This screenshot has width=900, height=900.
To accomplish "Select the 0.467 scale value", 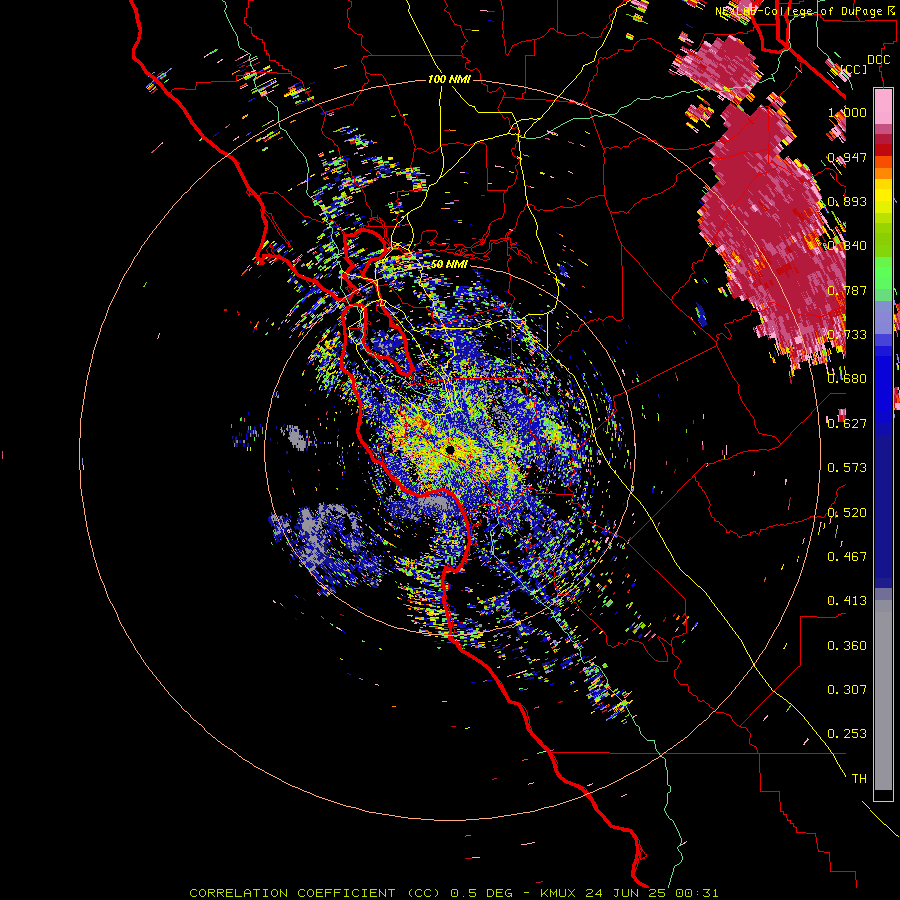I will pyautogui.click(x=847, y=557).
